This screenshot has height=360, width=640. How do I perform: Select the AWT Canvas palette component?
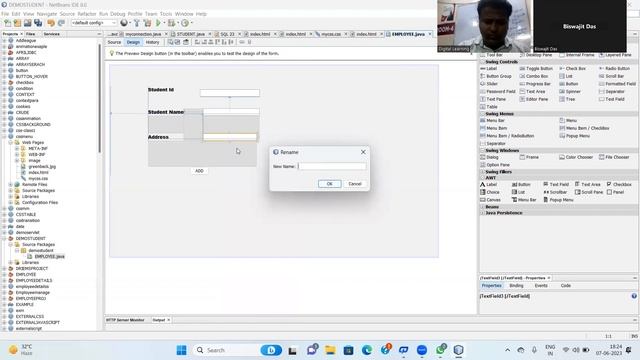pos(490,200)
